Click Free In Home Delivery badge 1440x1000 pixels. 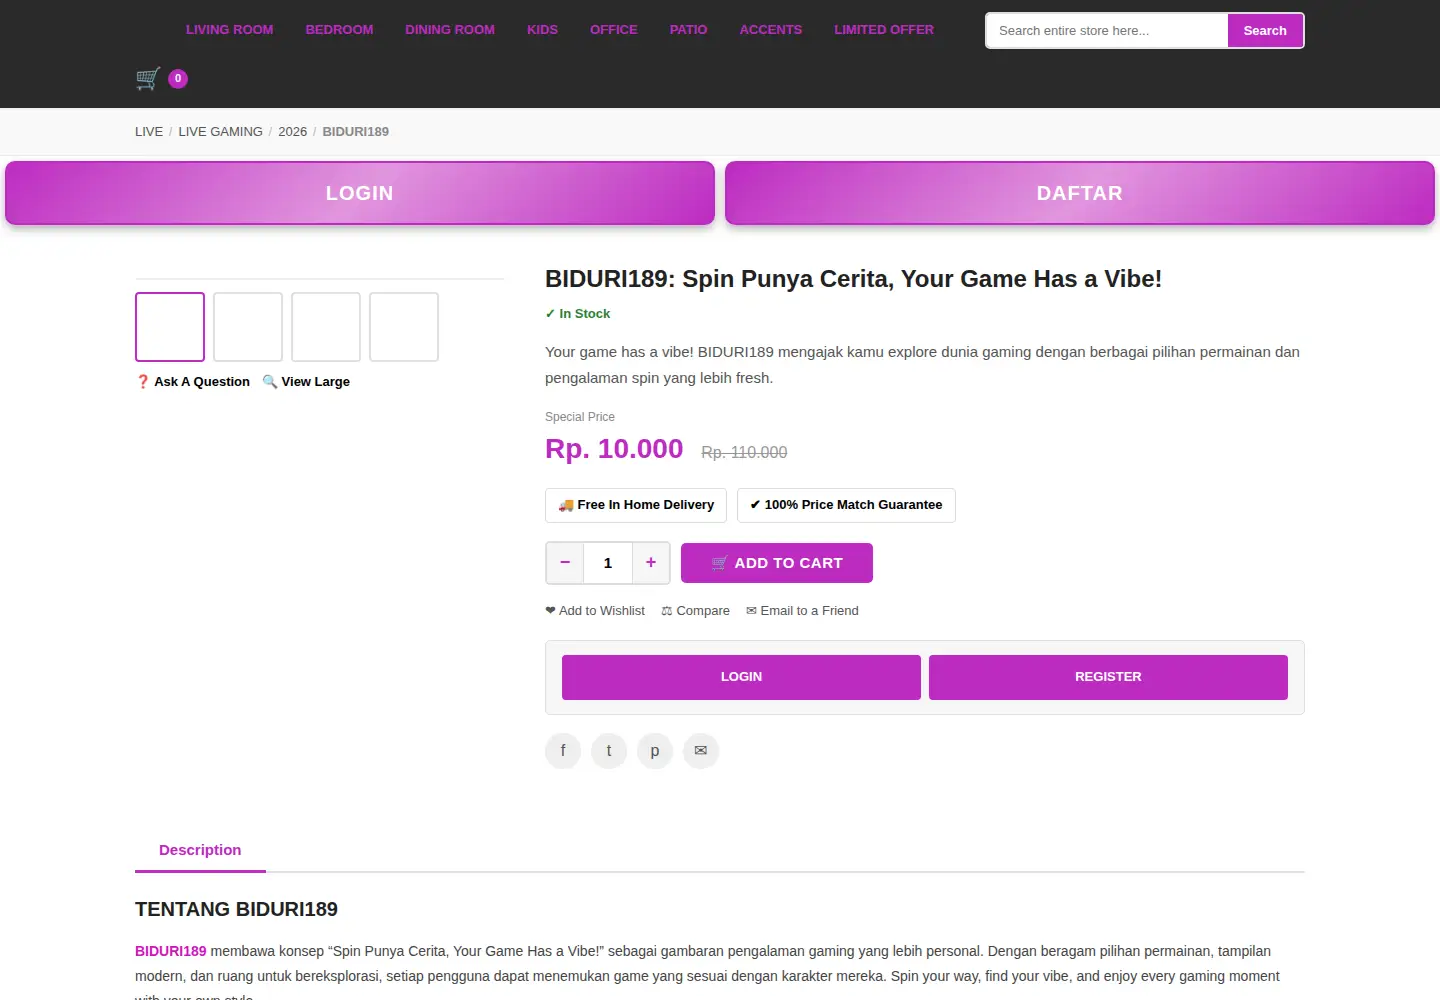[x=636, y=505]
